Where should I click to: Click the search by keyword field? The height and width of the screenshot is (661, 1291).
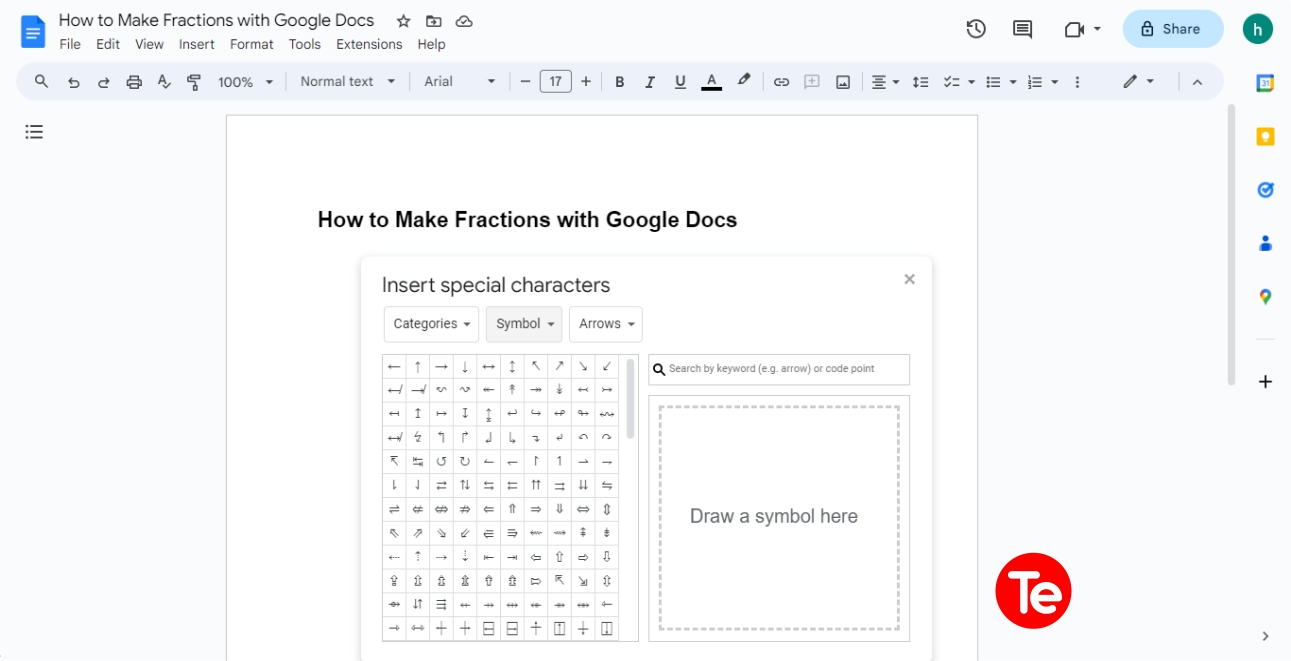coord(779,369)
